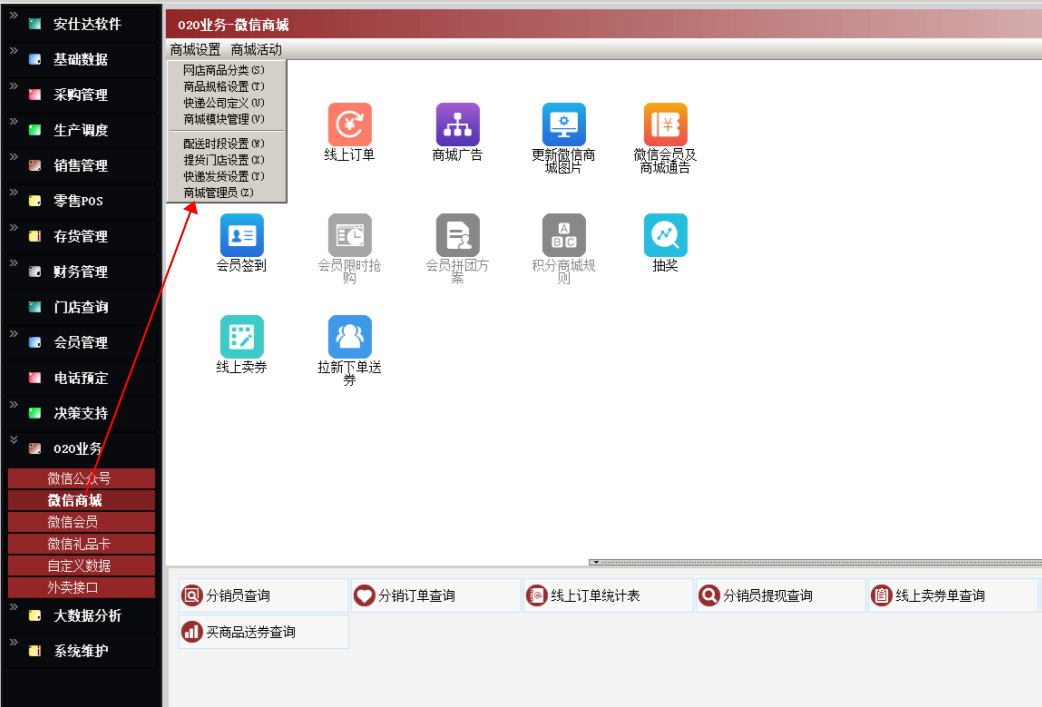
Task: Open the 商城广告 icon
Action: click(x=457, y=124)
